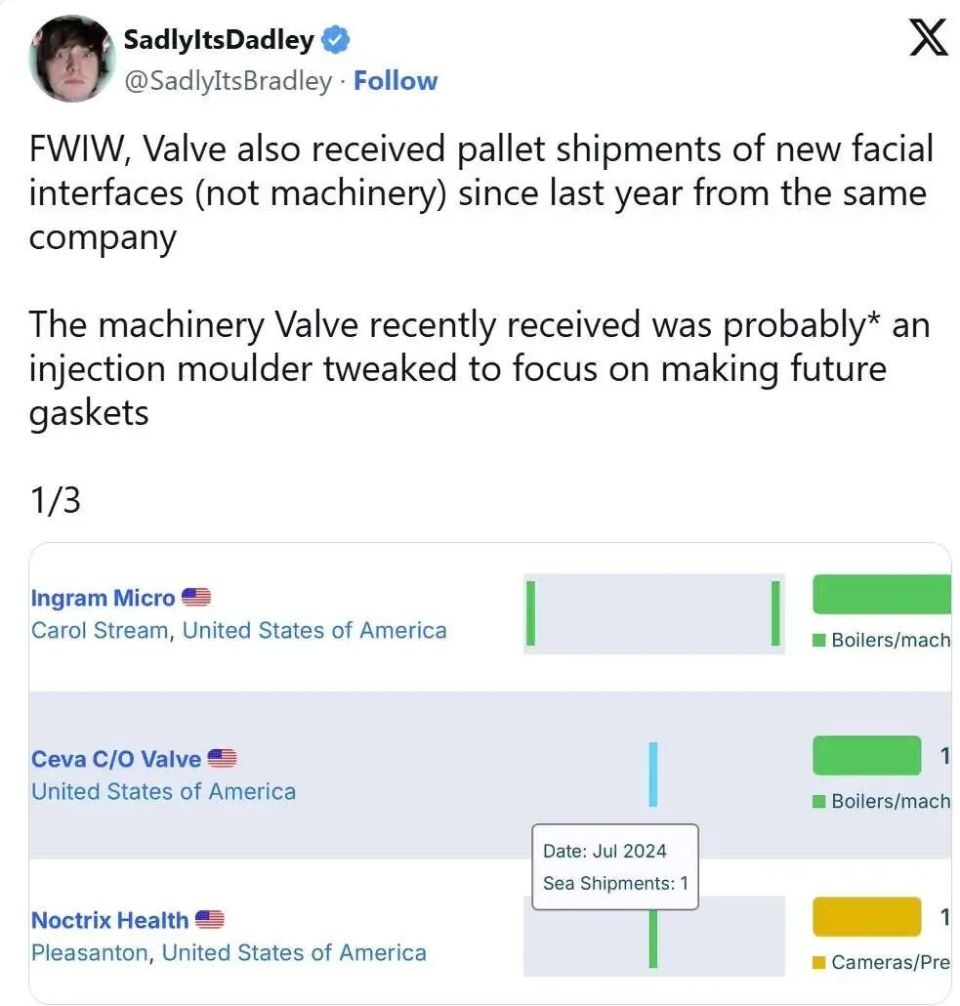960x1006 pixels.
Task: Click the yellow legend square beside Cameras/Pre
Action: [x=819, y=963]
